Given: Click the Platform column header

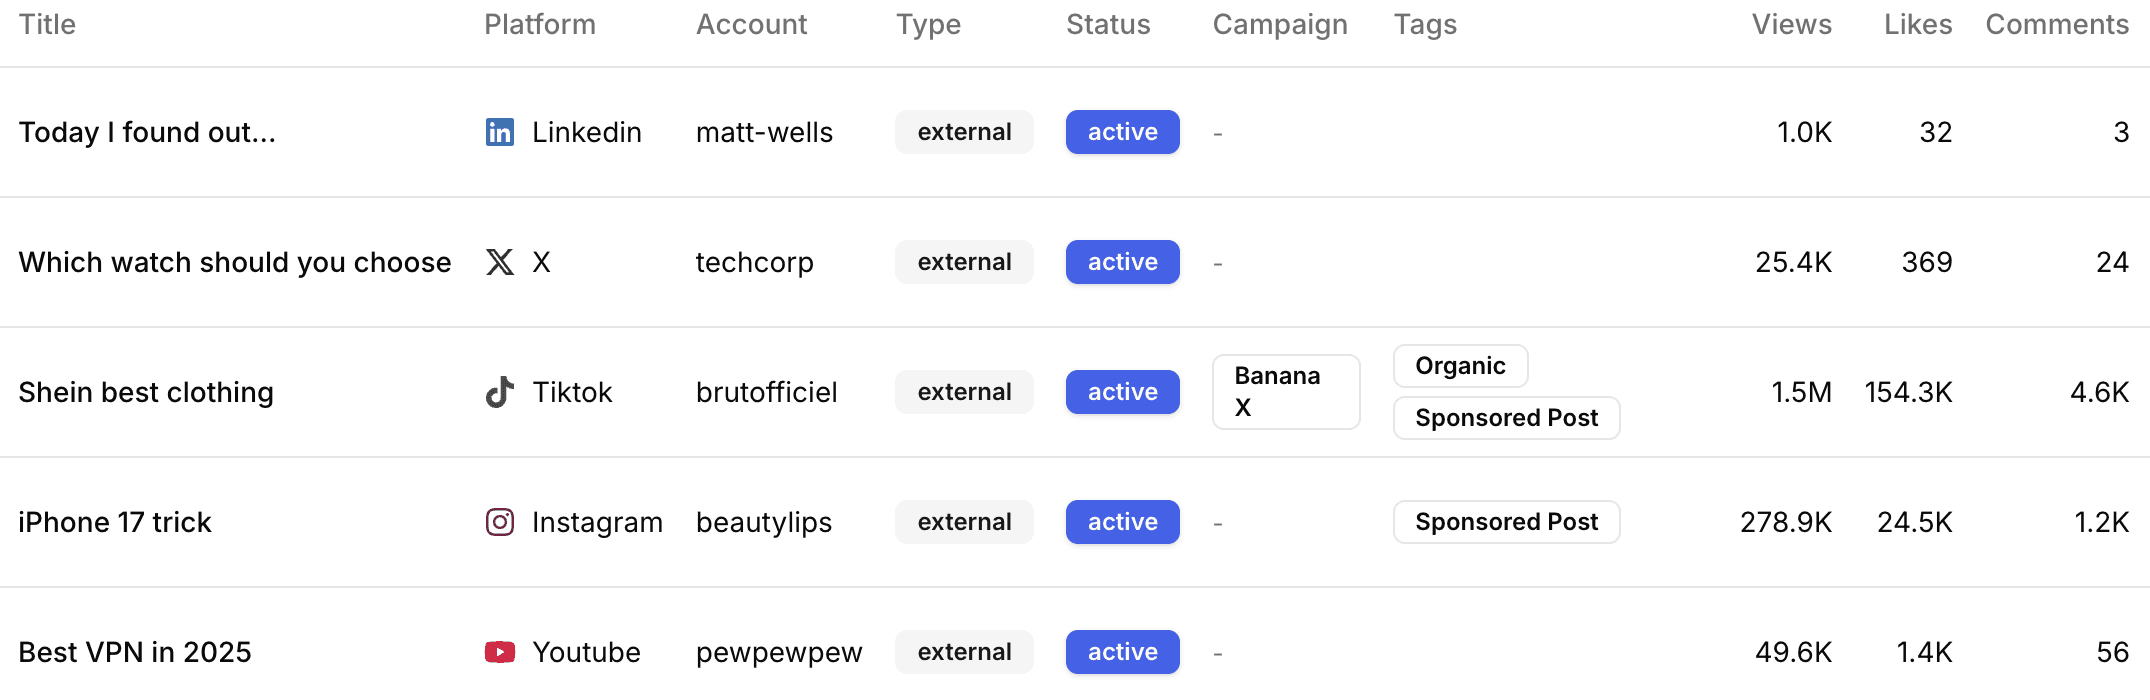Looking at the screenshot, I should pyautogui.click(x=540, y=24).
